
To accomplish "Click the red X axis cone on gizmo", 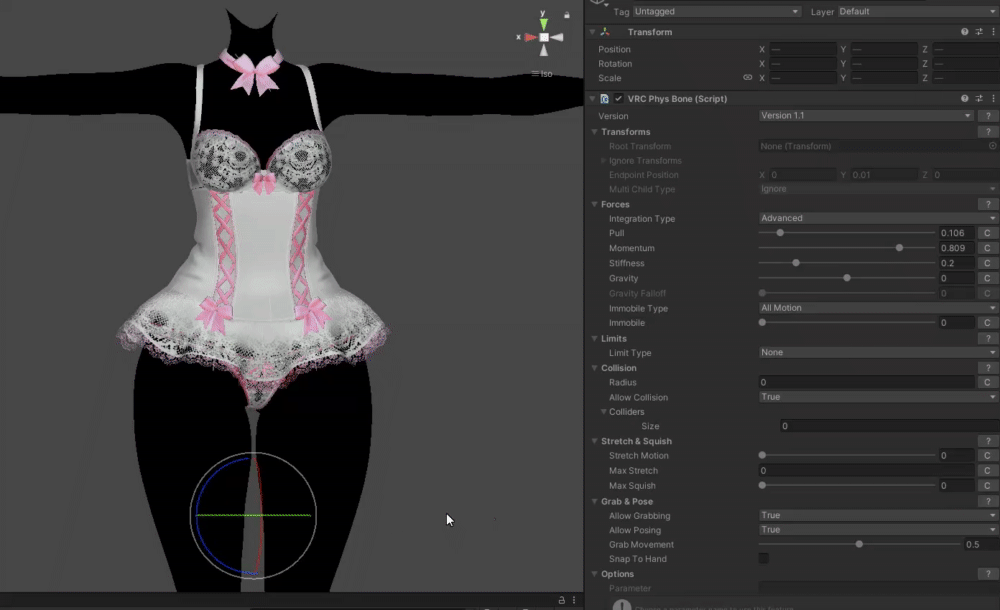I will click(530, 37).
